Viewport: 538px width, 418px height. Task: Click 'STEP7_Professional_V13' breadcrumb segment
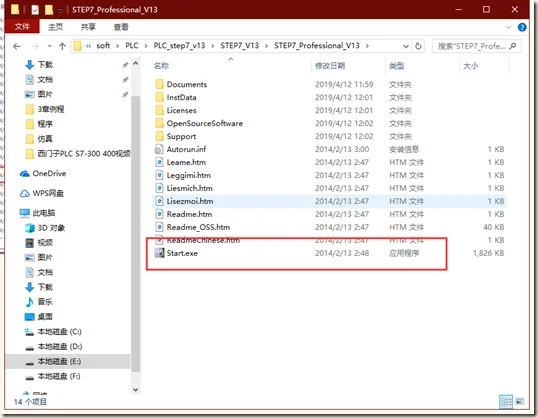317,46
